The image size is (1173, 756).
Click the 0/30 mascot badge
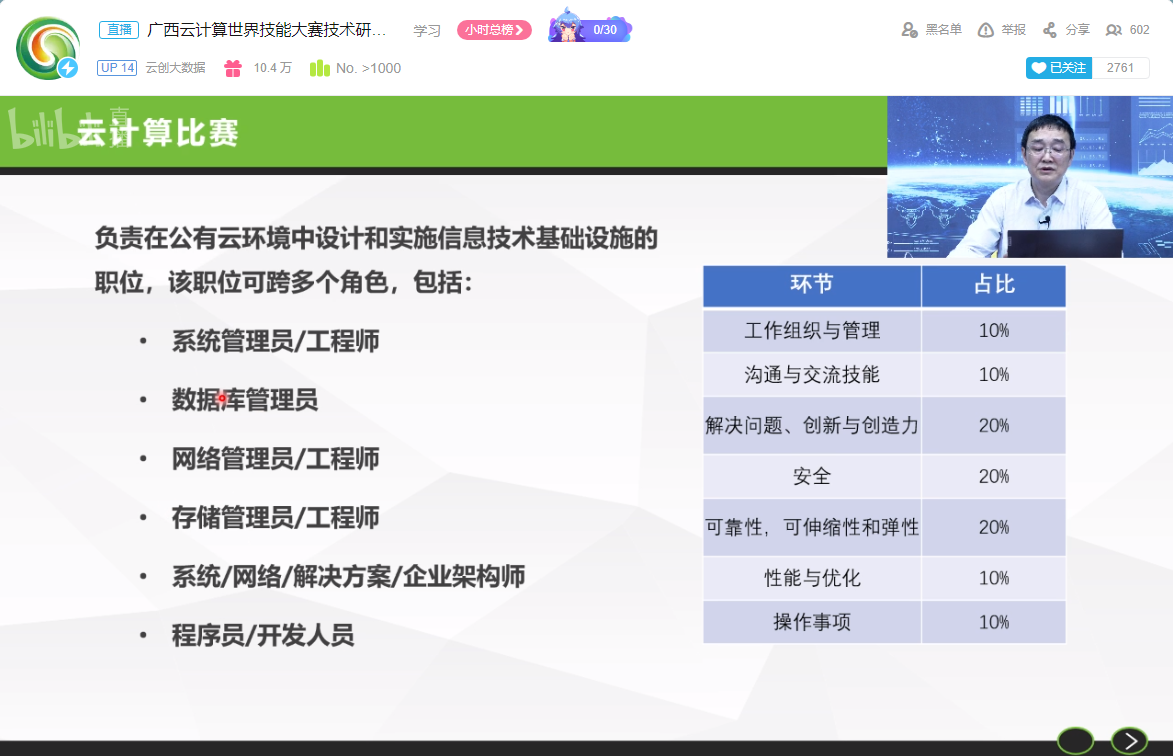590,29
